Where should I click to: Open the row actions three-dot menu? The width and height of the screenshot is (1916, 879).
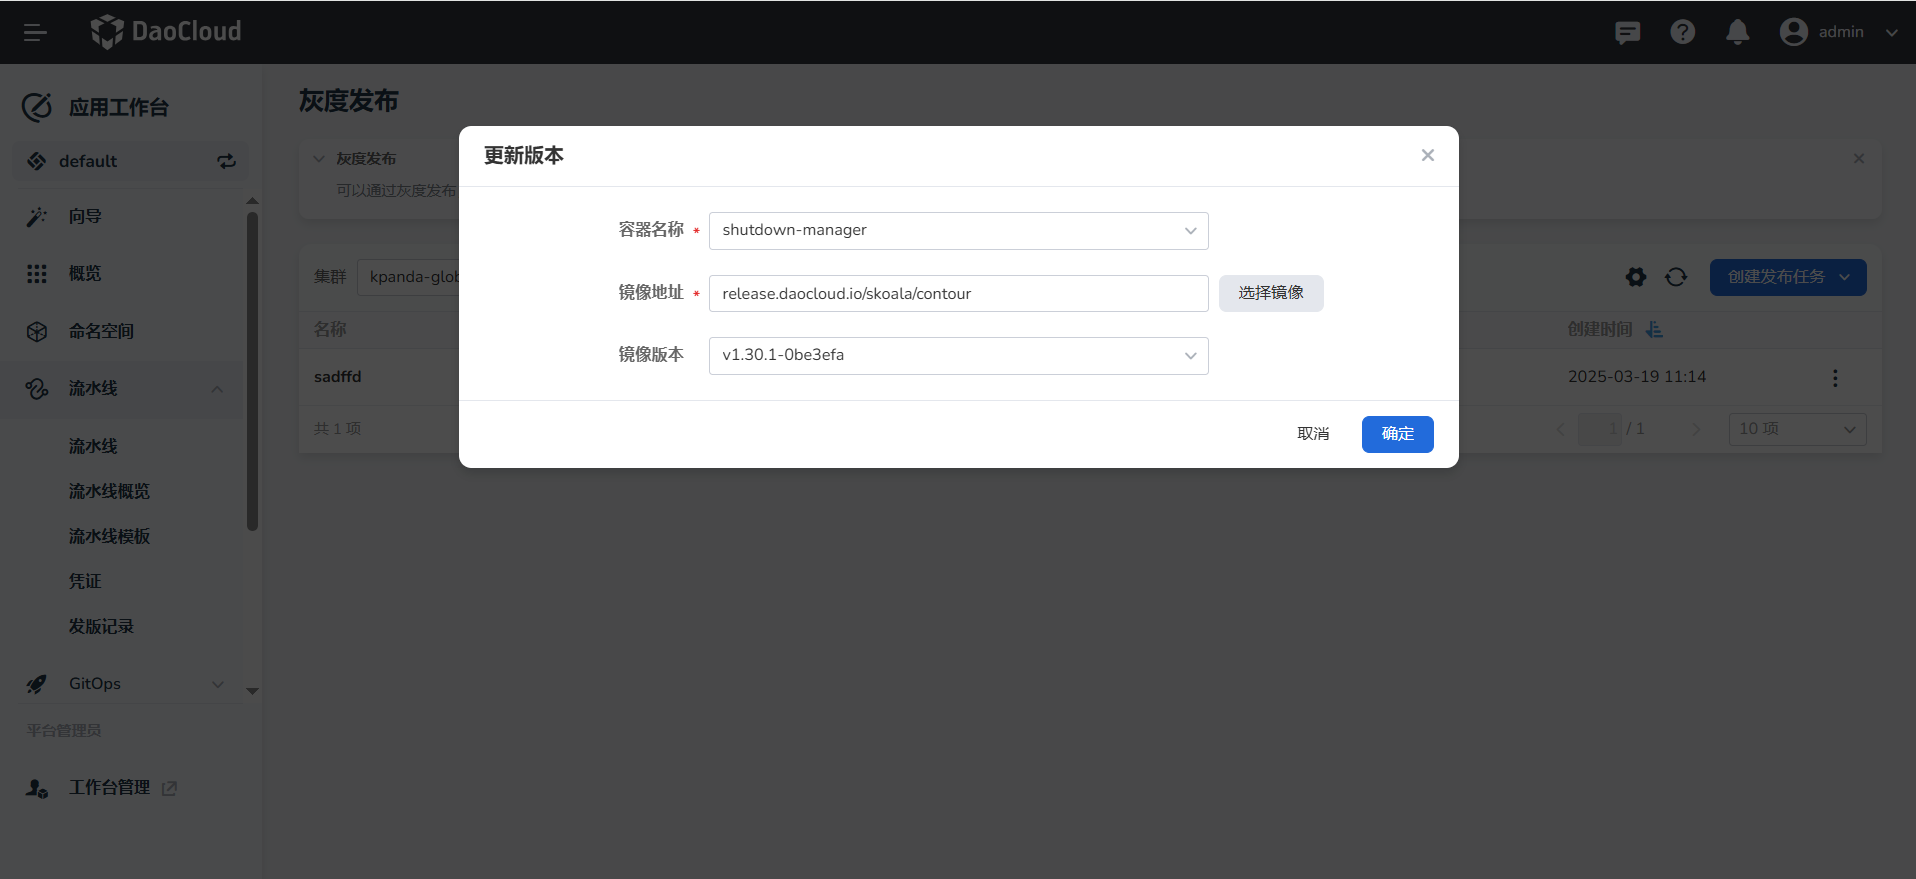(x=1834, y=378)
